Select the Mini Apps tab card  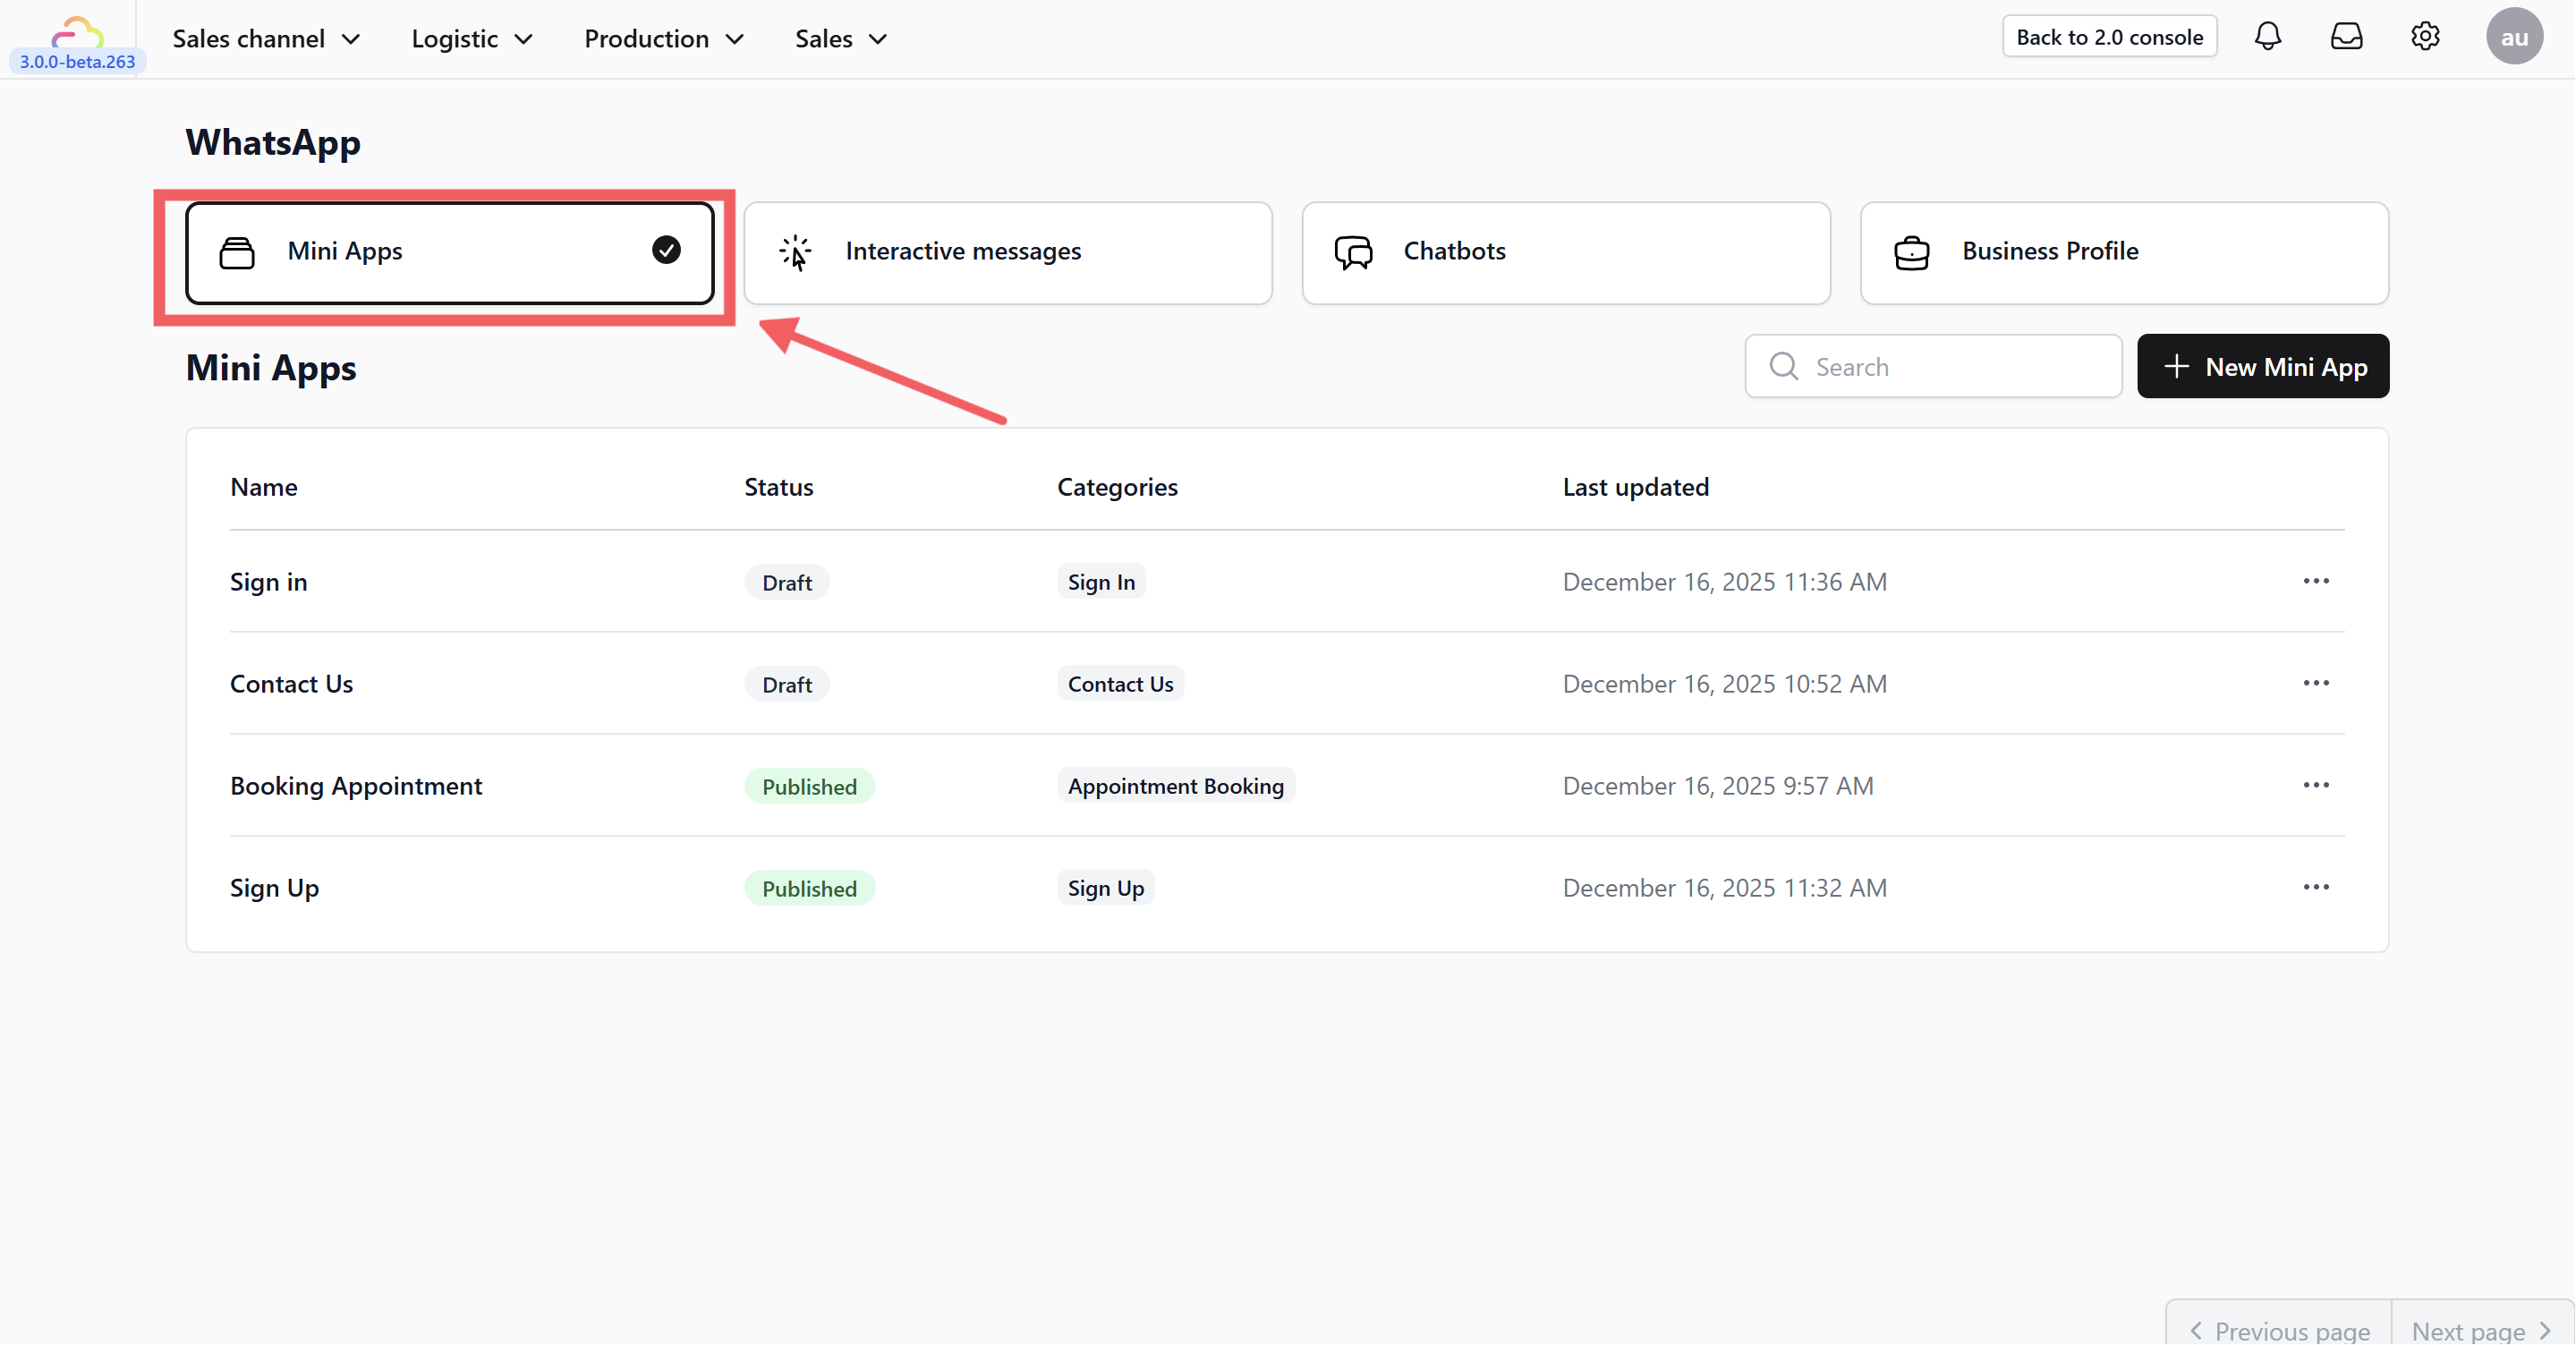(x=450, y=253)
